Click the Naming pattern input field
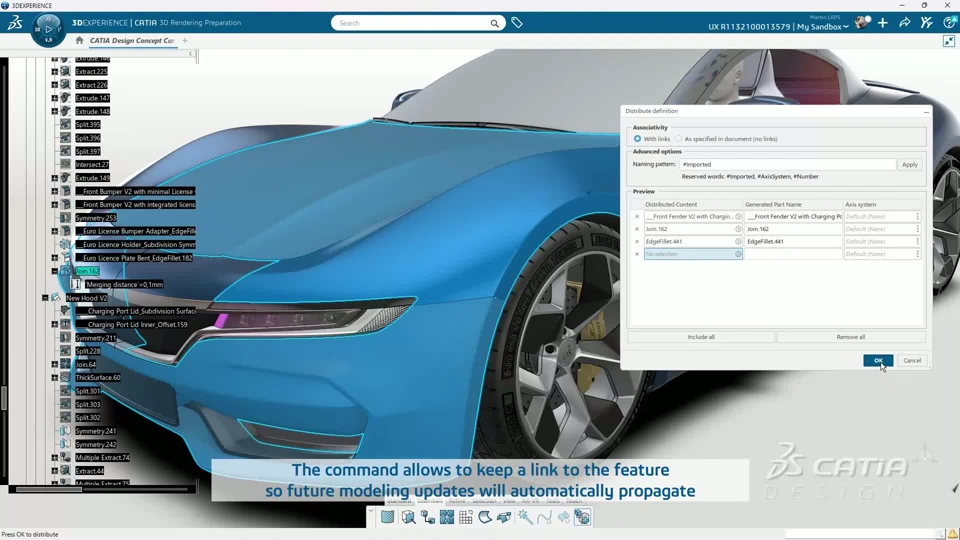 [x=787, y=165]
